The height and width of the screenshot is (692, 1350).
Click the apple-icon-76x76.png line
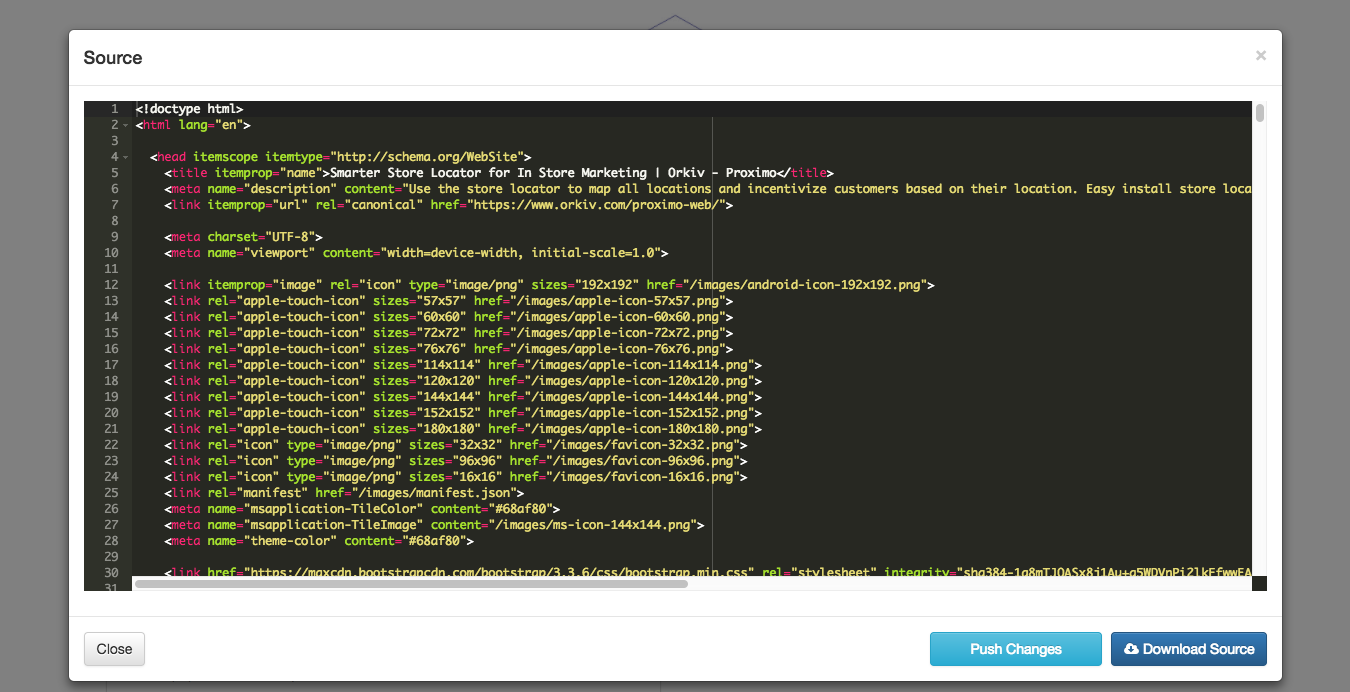pos(449,349)
